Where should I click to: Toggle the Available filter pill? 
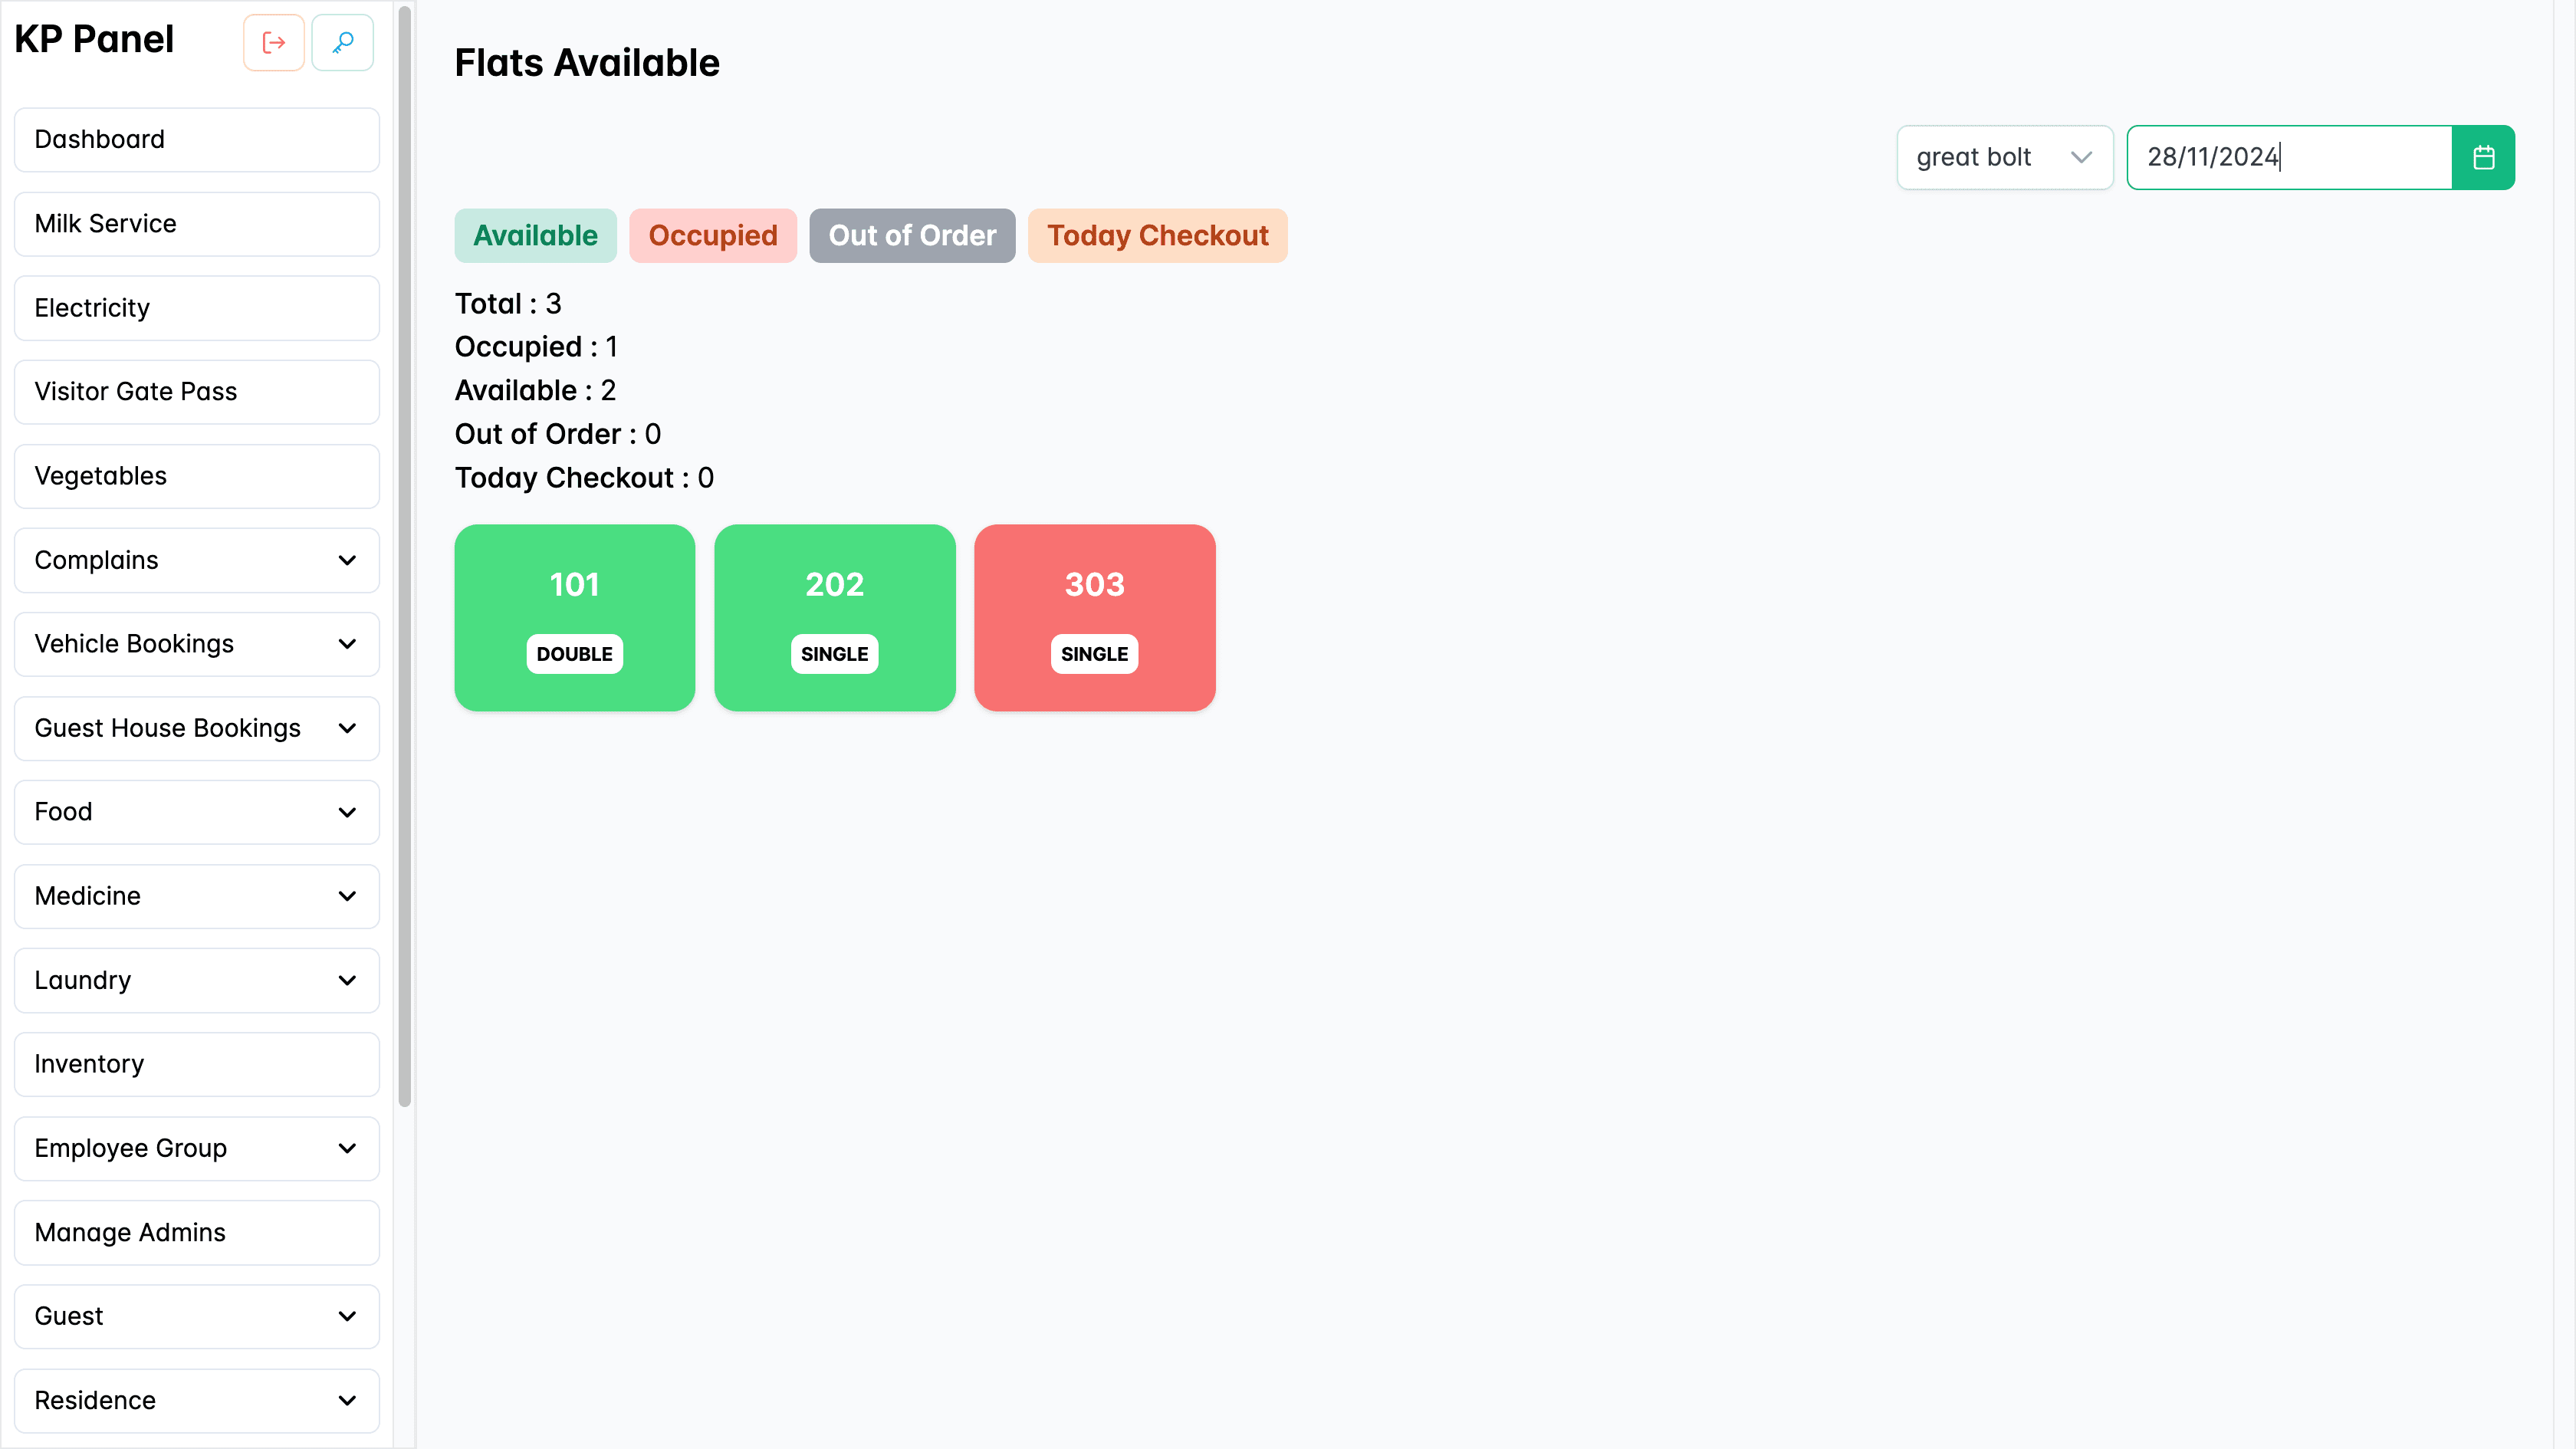535,236
